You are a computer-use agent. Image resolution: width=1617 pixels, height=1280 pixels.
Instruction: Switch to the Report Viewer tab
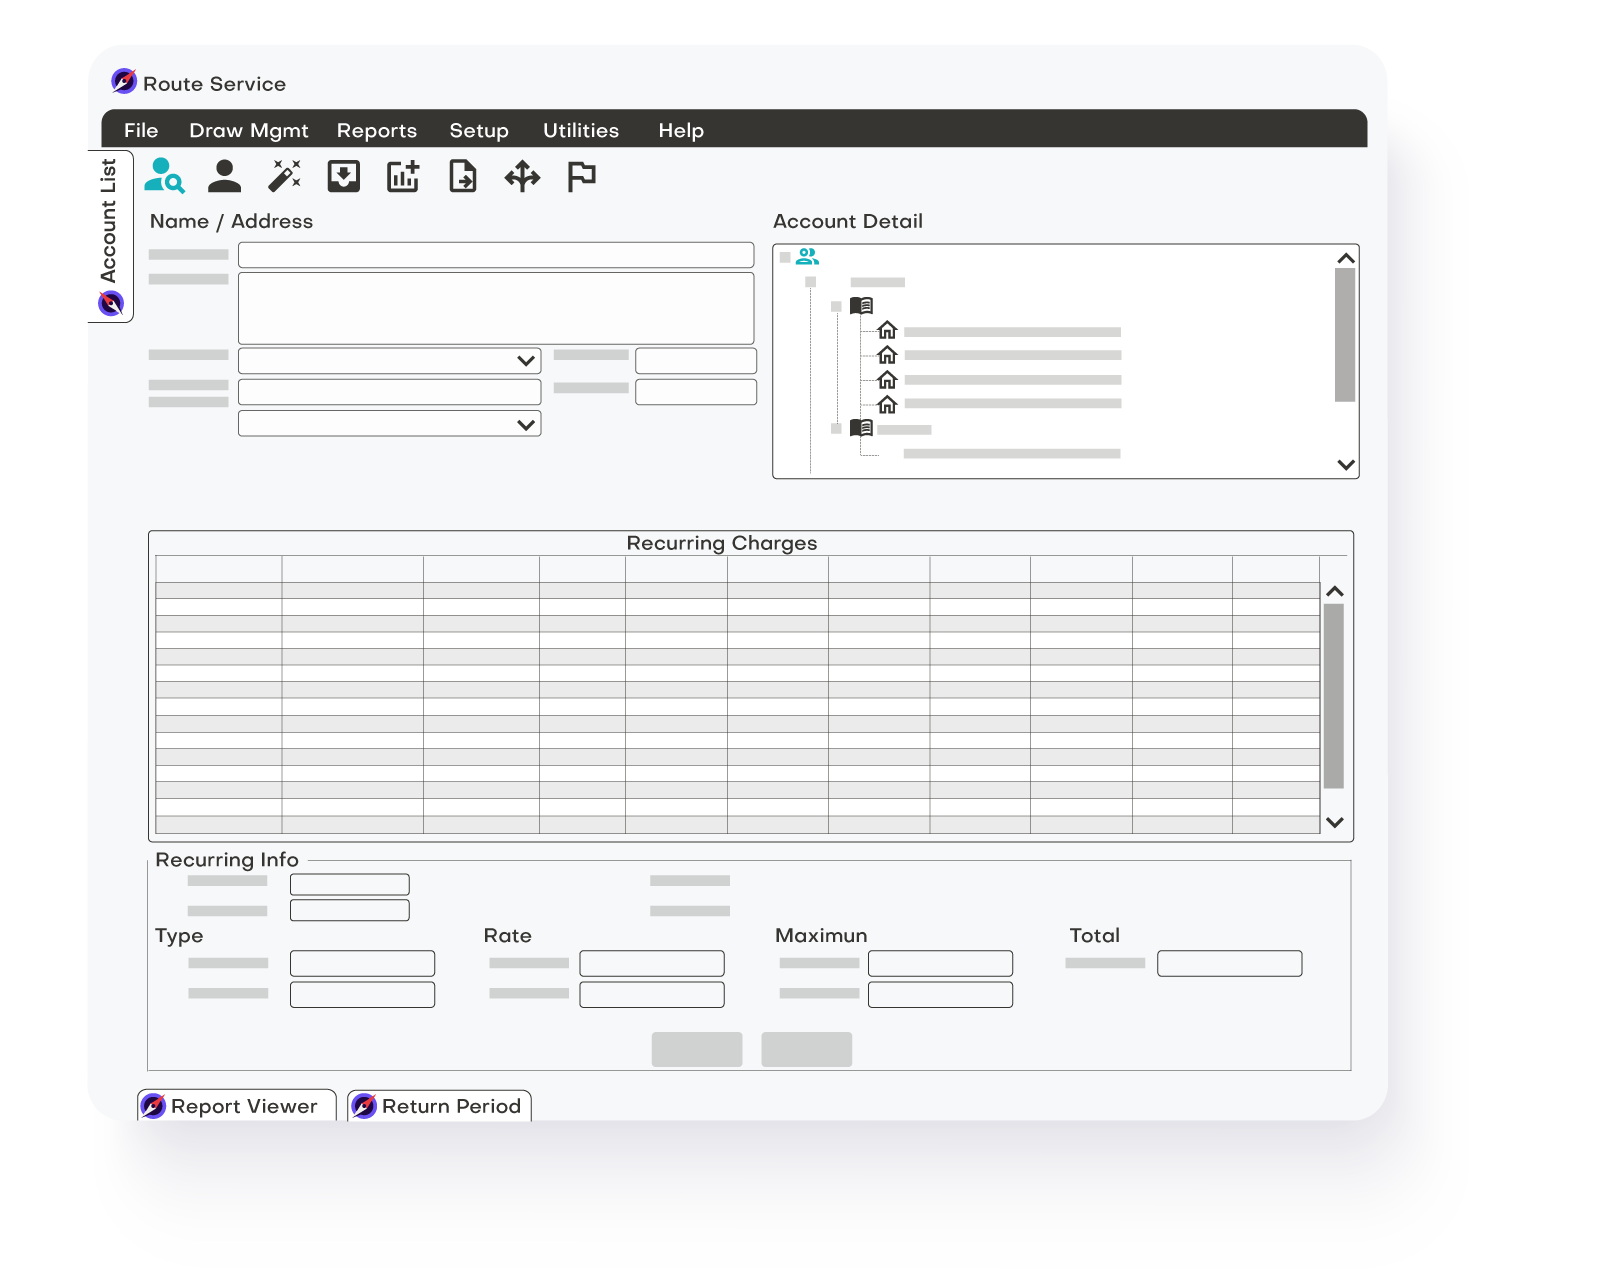tap(237, 1106)
